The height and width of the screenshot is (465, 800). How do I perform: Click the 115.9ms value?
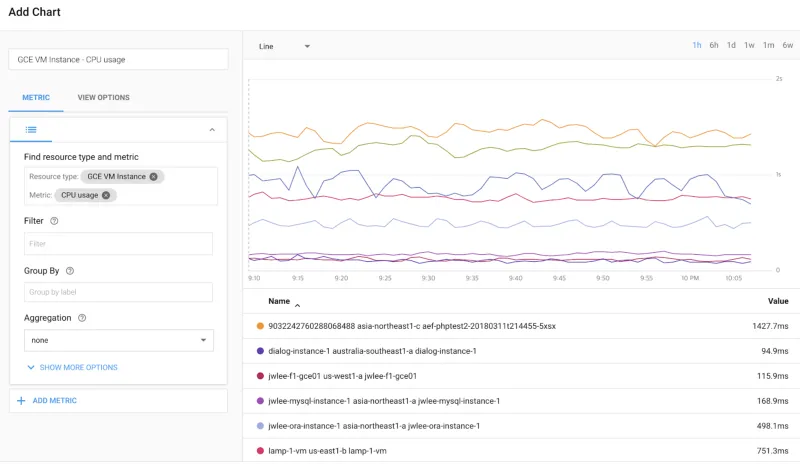(773, 376)
